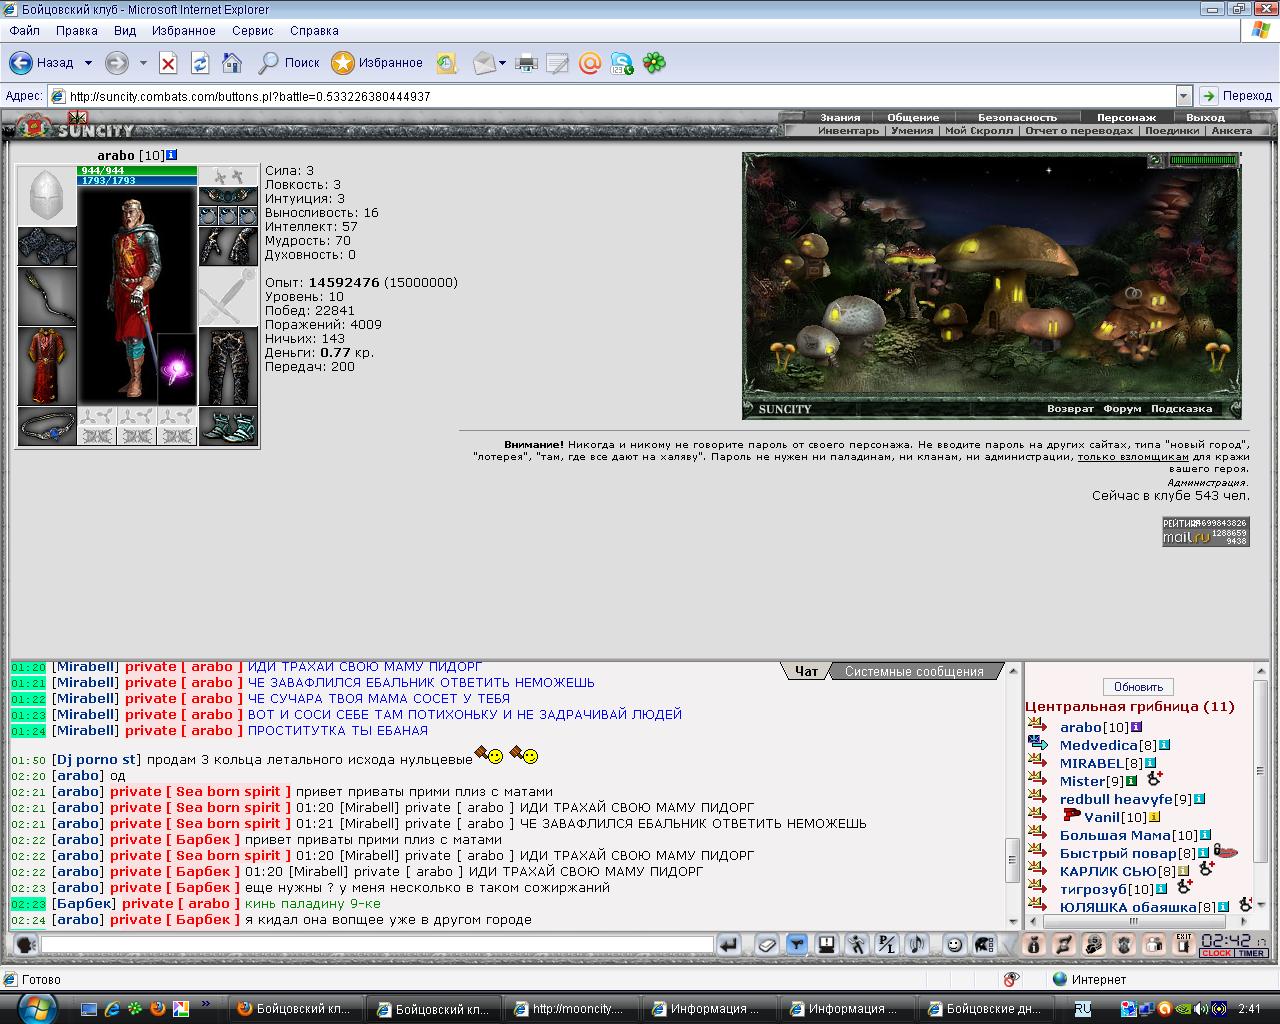This screenshot has height=1024, width=1280.
Task: Open the Общение menu
Action: pos(913,117)
